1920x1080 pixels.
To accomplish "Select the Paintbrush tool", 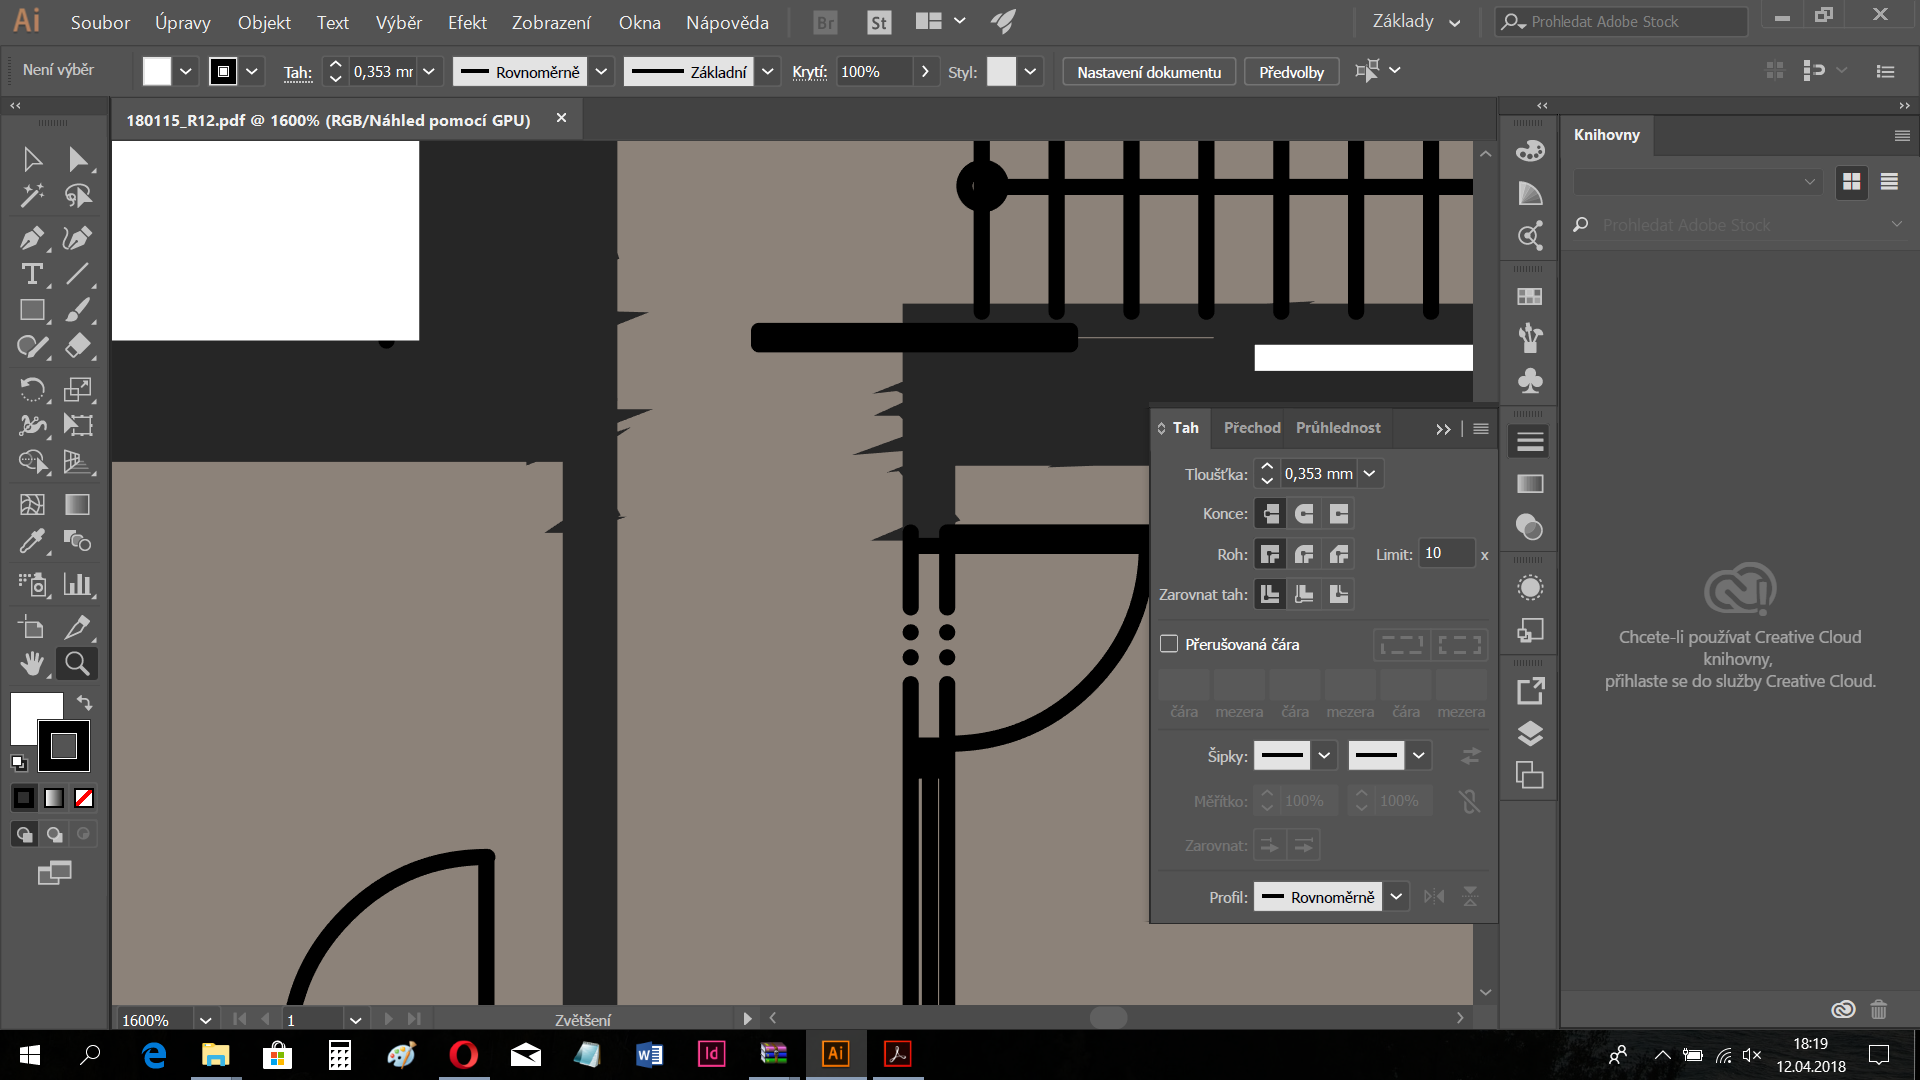I will click(x=78, y=311).
